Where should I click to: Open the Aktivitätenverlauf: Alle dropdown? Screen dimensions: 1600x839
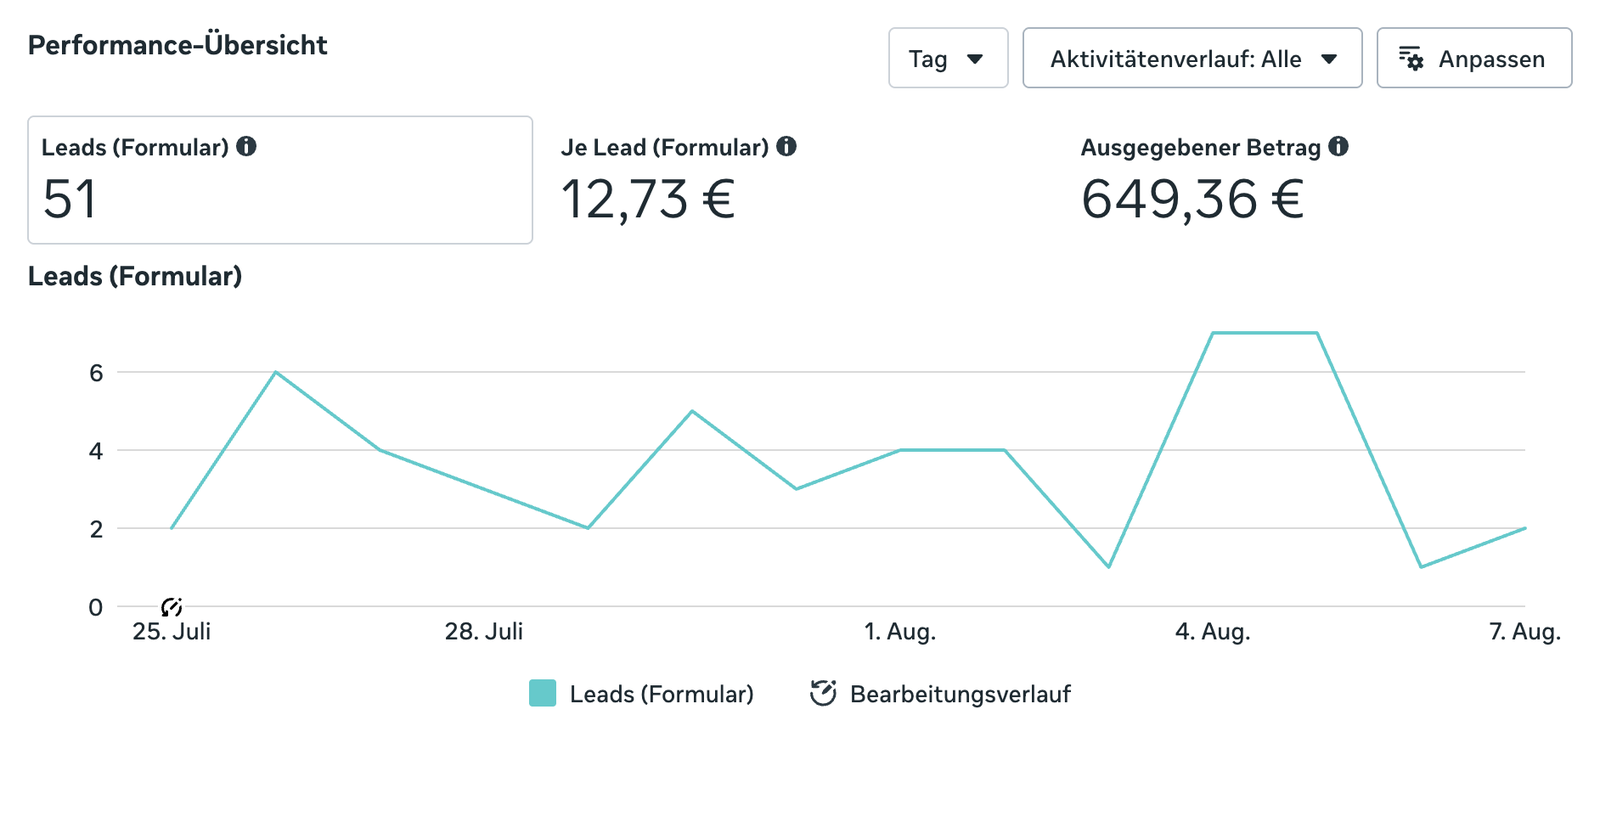[x=1192, y=58]
